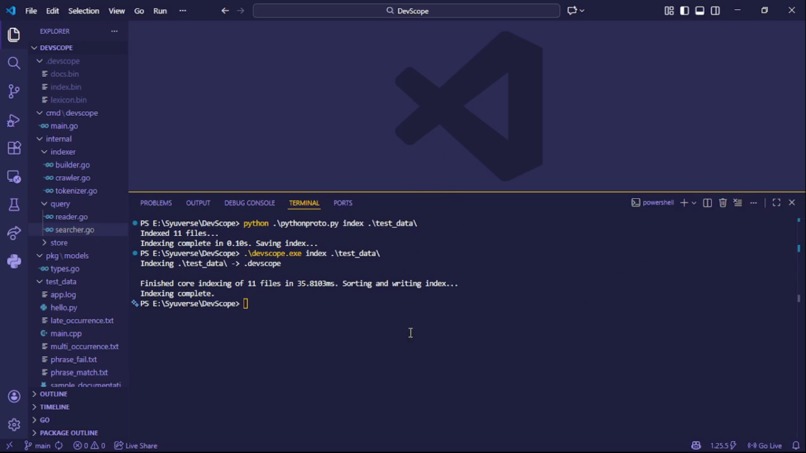The height and width of the screenshot is (453, 806).
Task: Toggle secondary side bar visibility
Action: 715,11
